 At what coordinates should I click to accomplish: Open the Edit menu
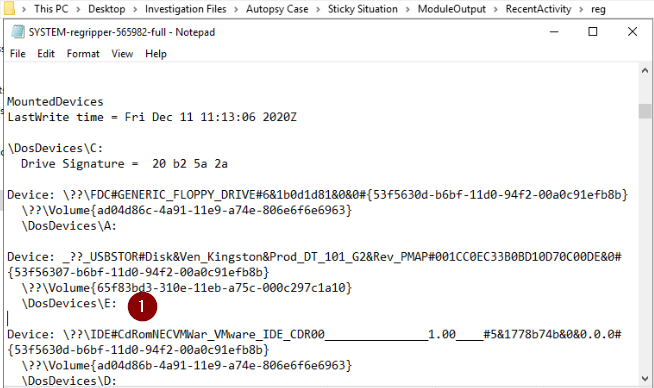pos(46,54)
